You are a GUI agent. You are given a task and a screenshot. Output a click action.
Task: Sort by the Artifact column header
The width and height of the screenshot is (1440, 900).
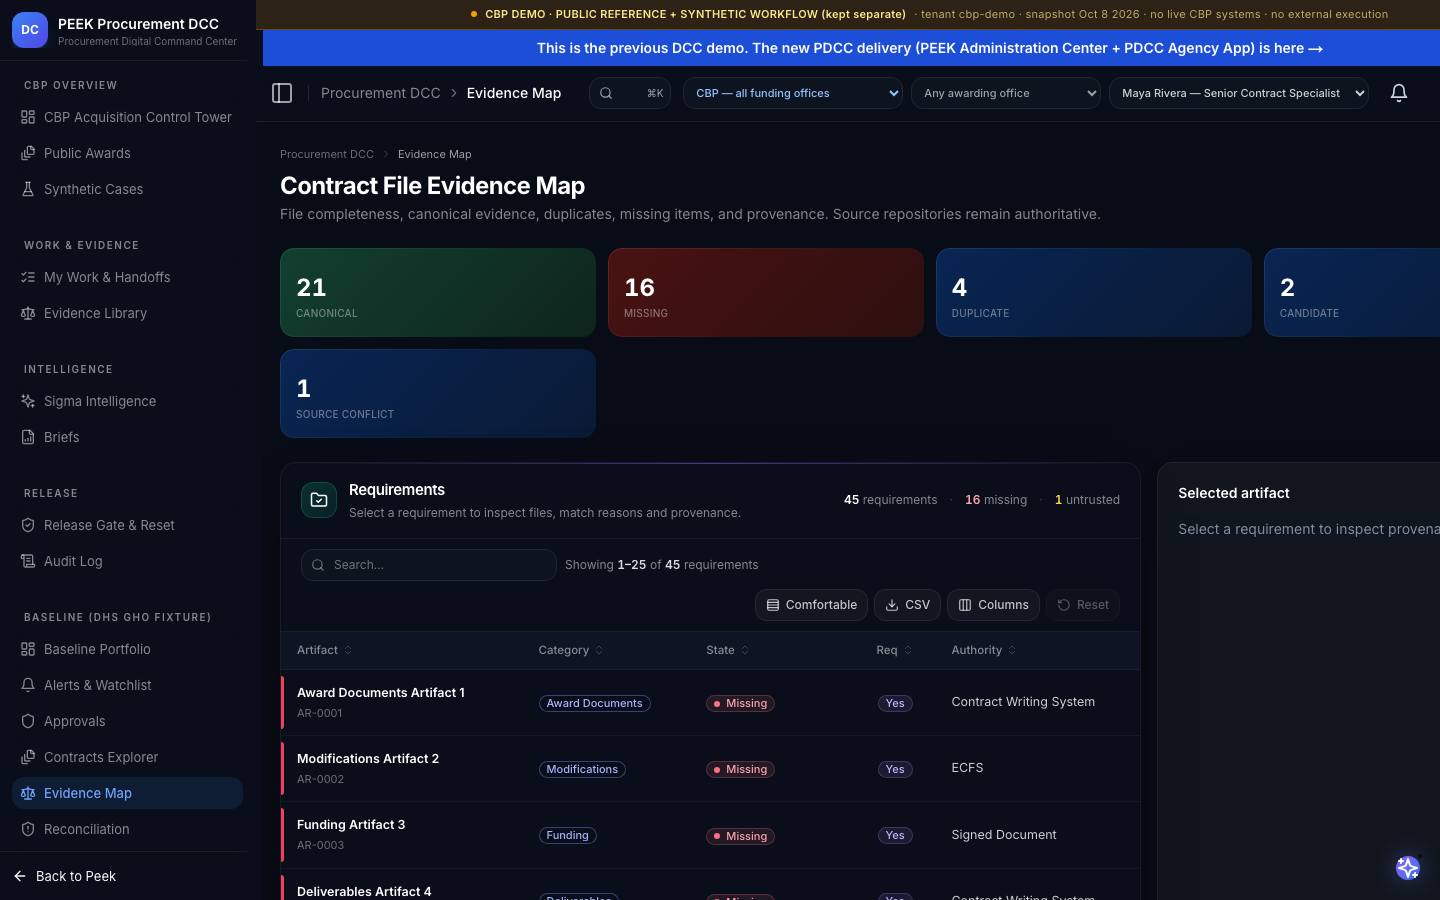324,650
